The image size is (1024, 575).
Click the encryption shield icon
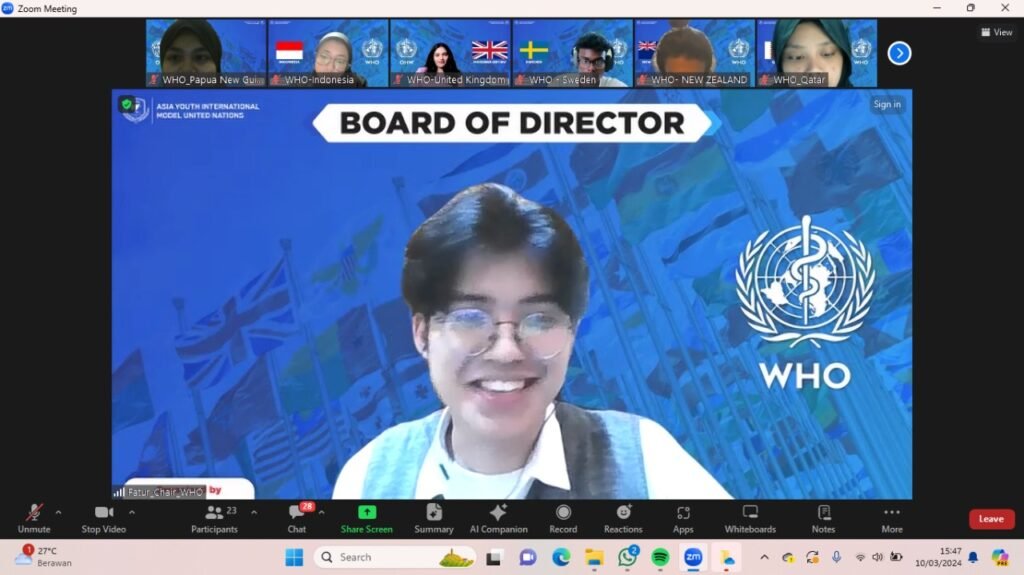[x=126, y=103]
